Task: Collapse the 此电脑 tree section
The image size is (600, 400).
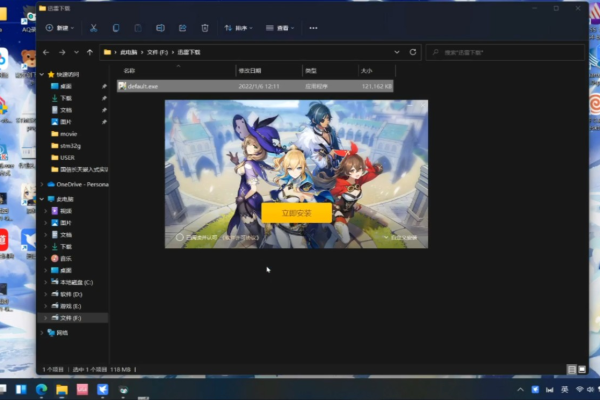Action: (42, 199)
